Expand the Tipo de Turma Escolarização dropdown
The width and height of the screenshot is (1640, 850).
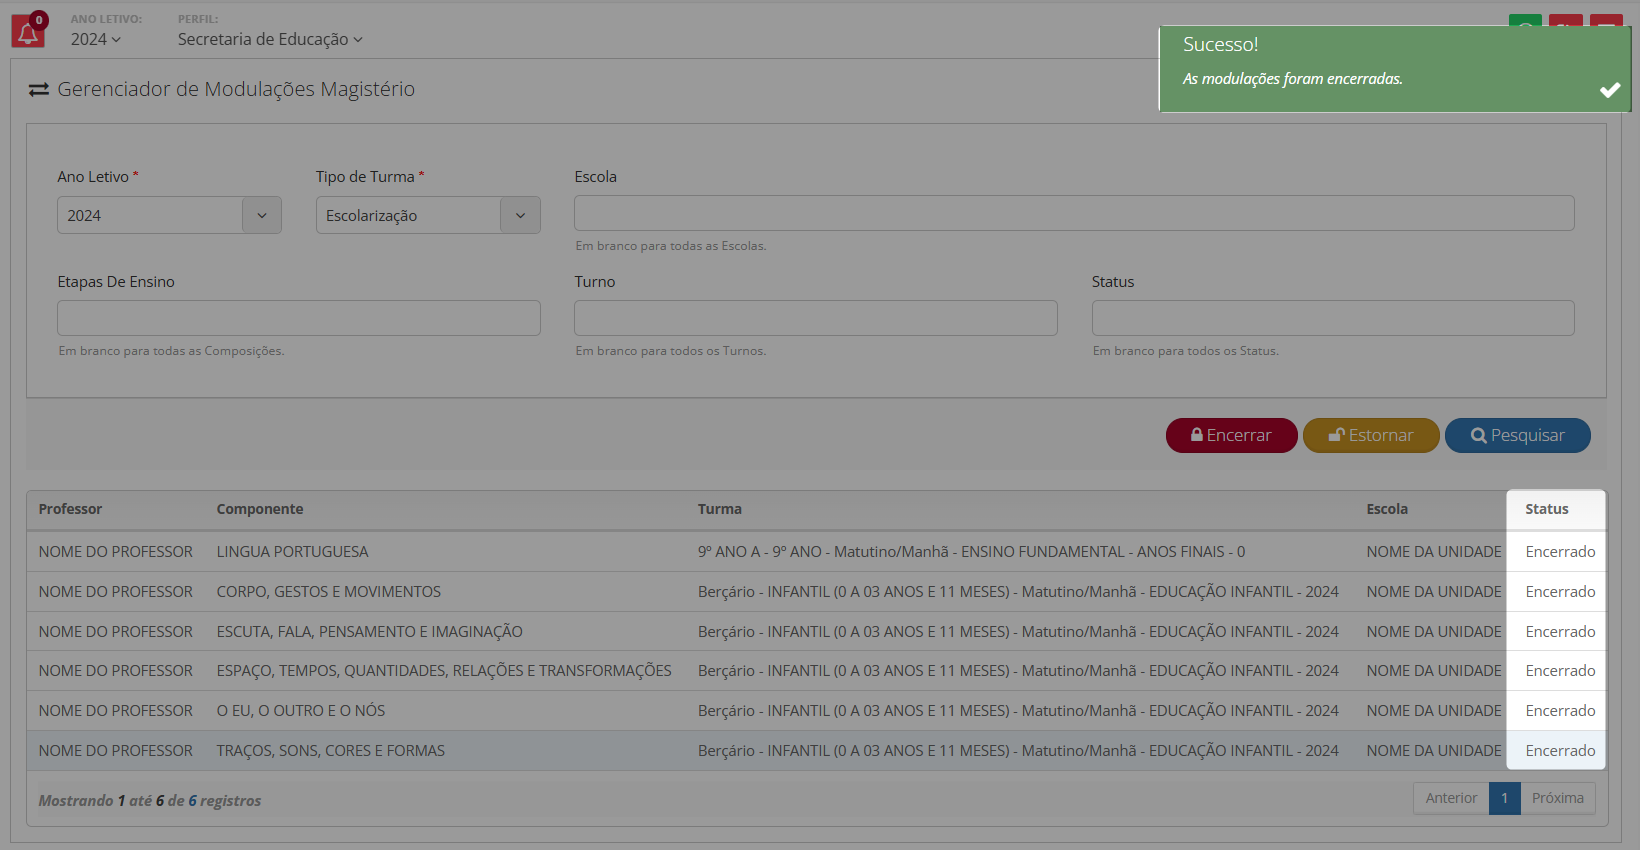[x=428, y=215]
